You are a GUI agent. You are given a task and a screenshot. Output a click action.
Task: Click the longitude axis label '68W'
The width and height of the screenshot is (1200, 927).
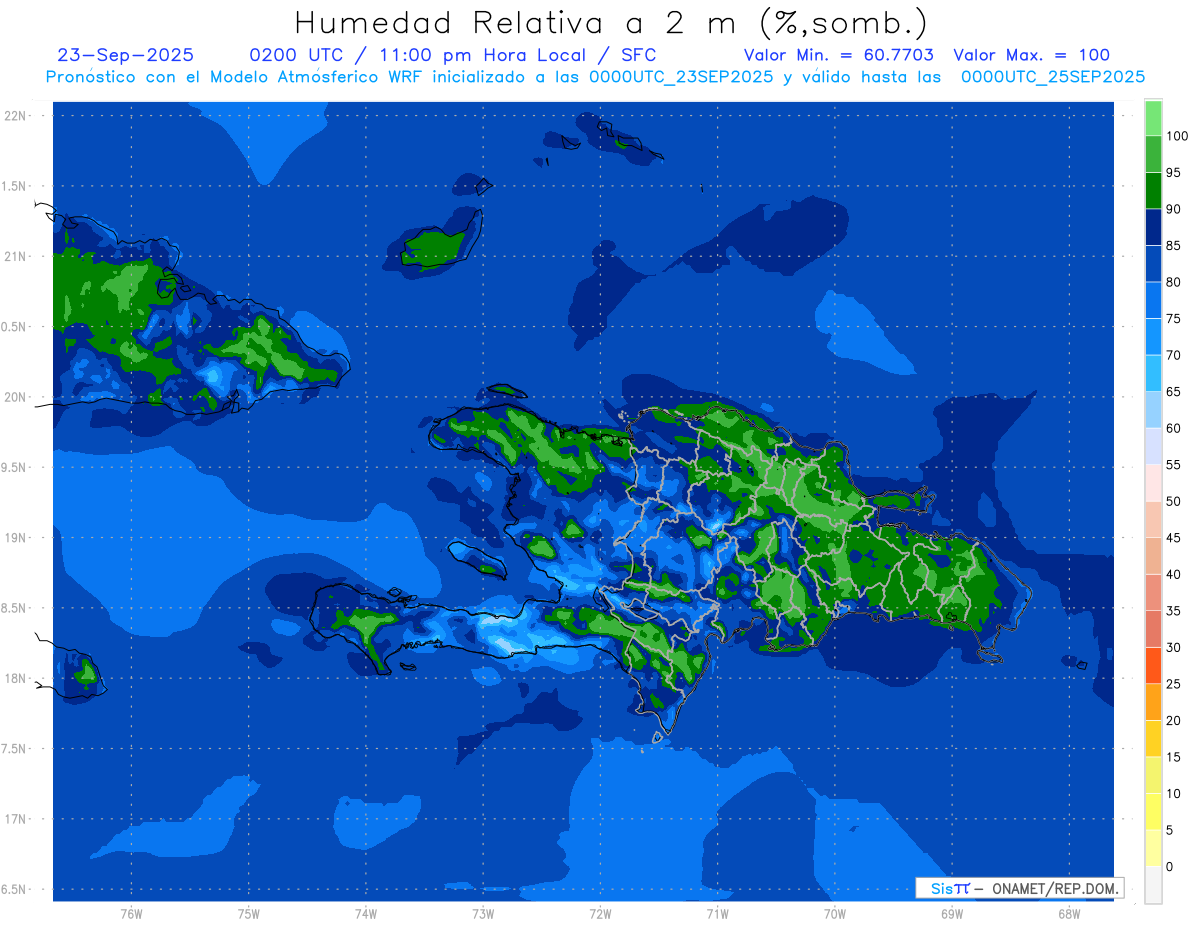pos(1069,914)
